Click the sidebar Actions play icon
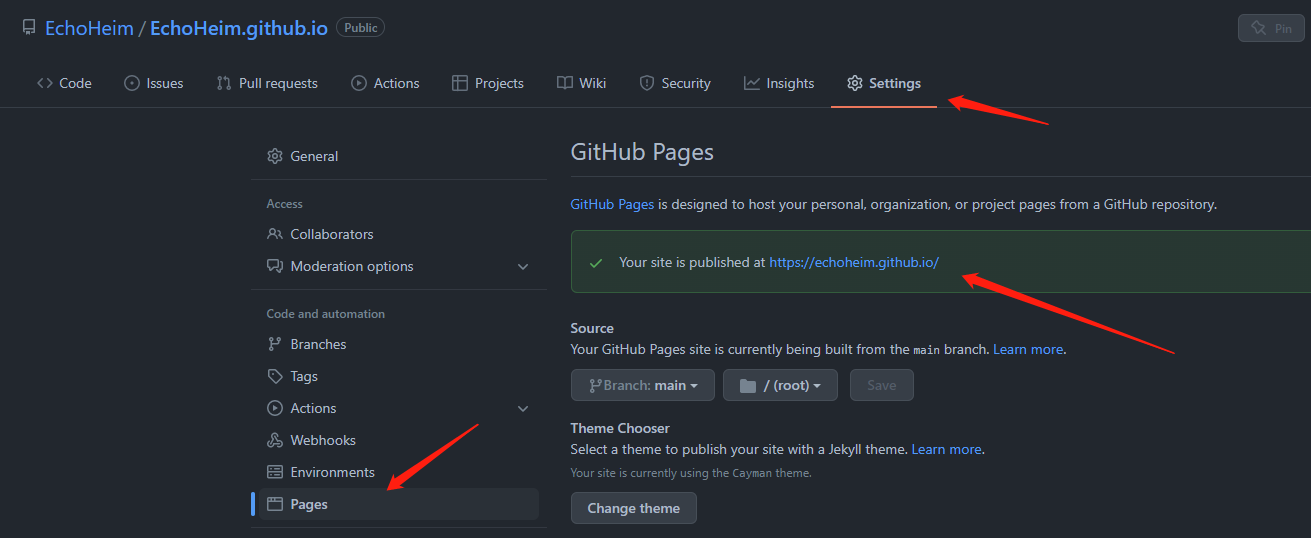 click(275, 408)
